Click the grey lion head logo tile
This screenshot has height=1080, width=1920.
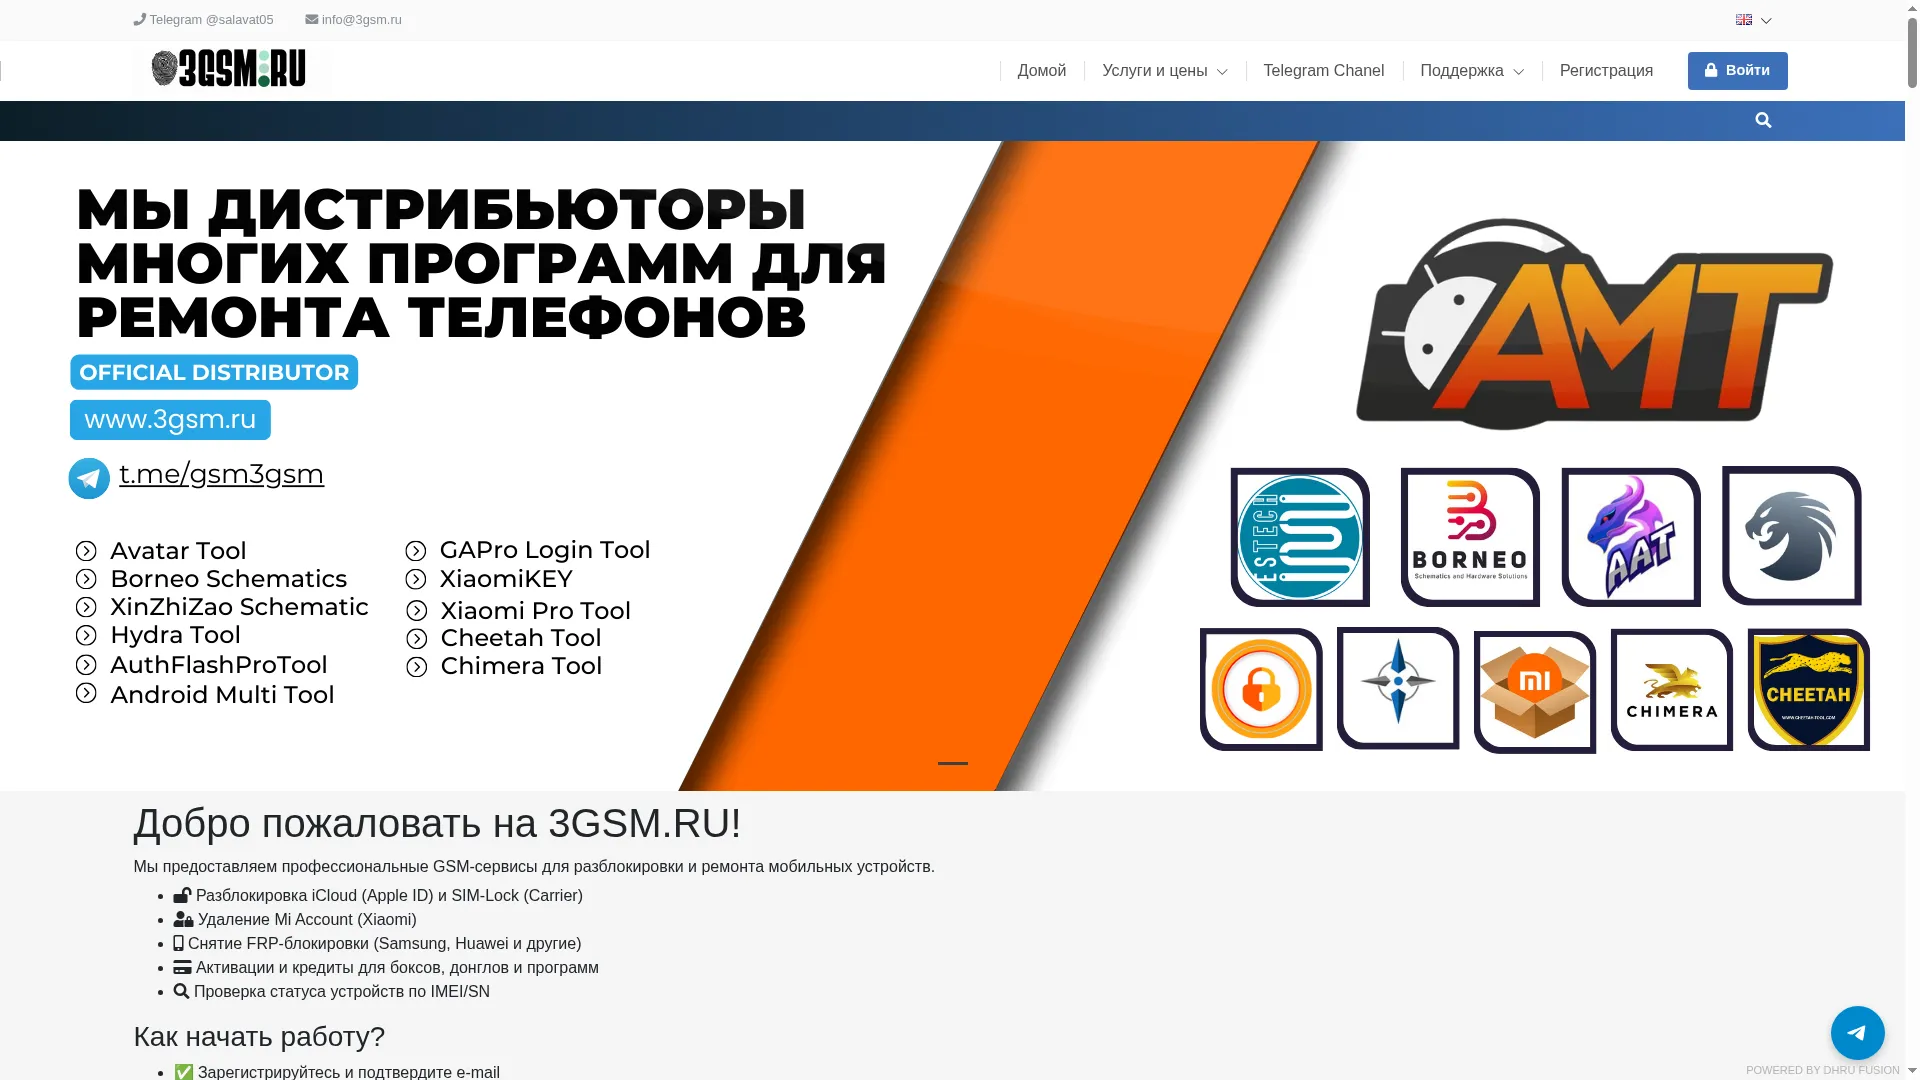click(x=1792, y=536)
